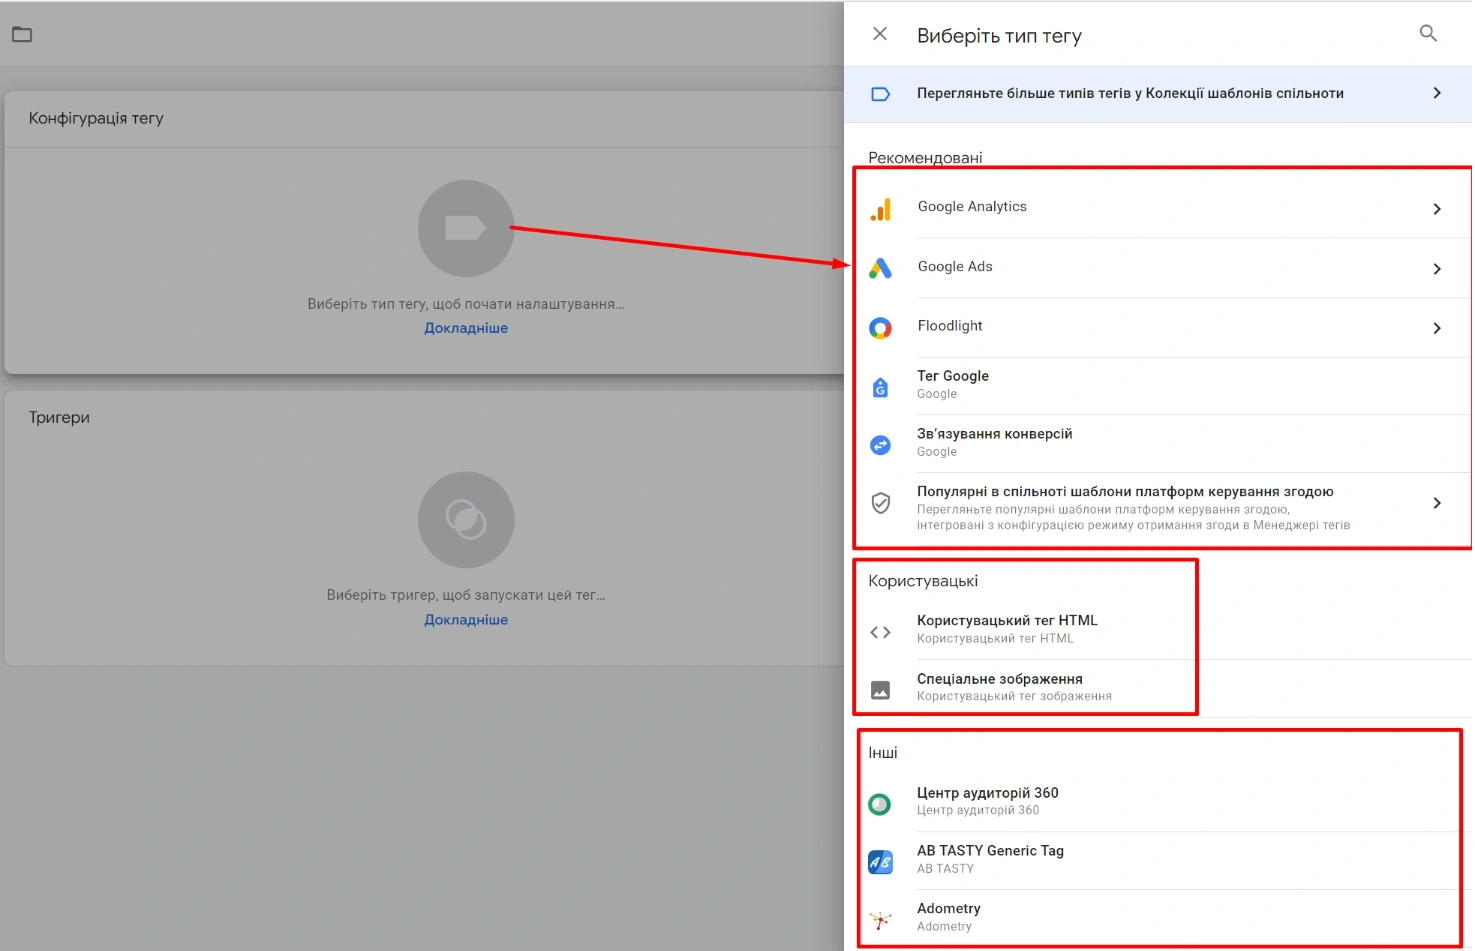Click the Користувацький тег HTML code icon

880,632
